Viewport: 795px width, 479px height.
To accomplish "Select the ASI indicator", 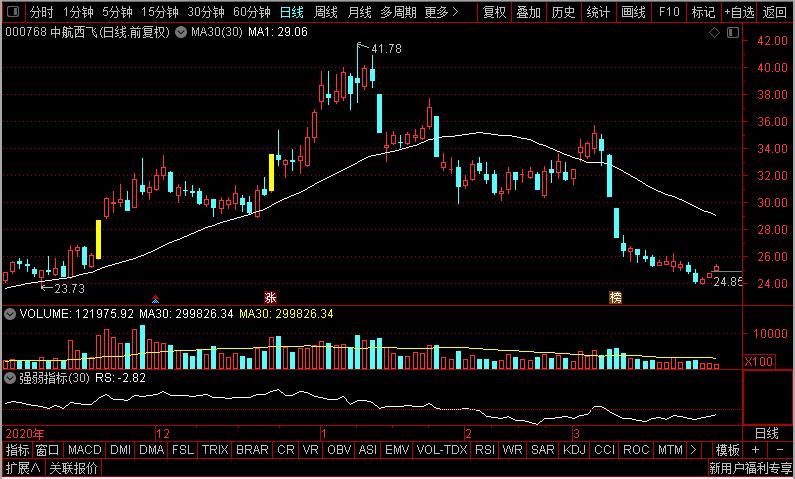I will 368,450.
